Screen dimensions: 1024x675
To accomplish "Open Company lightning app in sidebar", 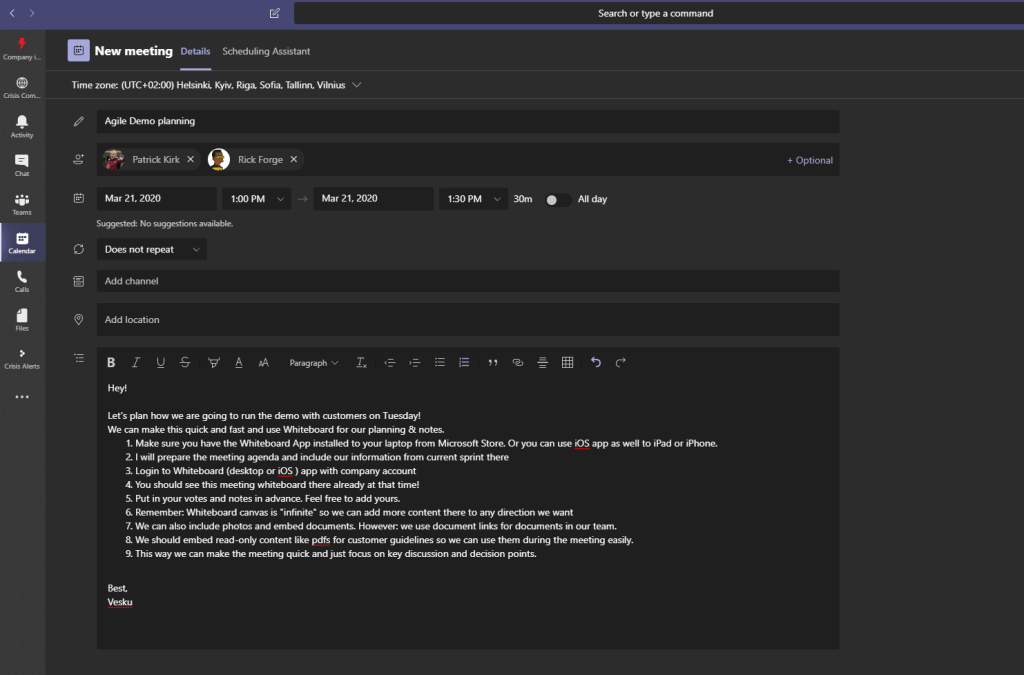I will (22, 49).
